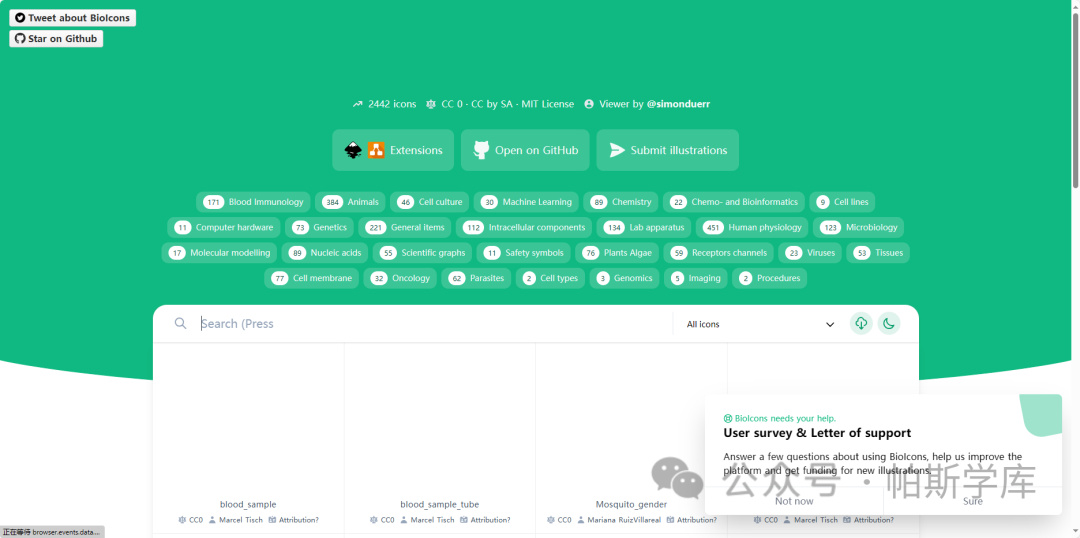Select the Tissues category
This screenshot has width=1080, height=538.
[x=878, y=253]
